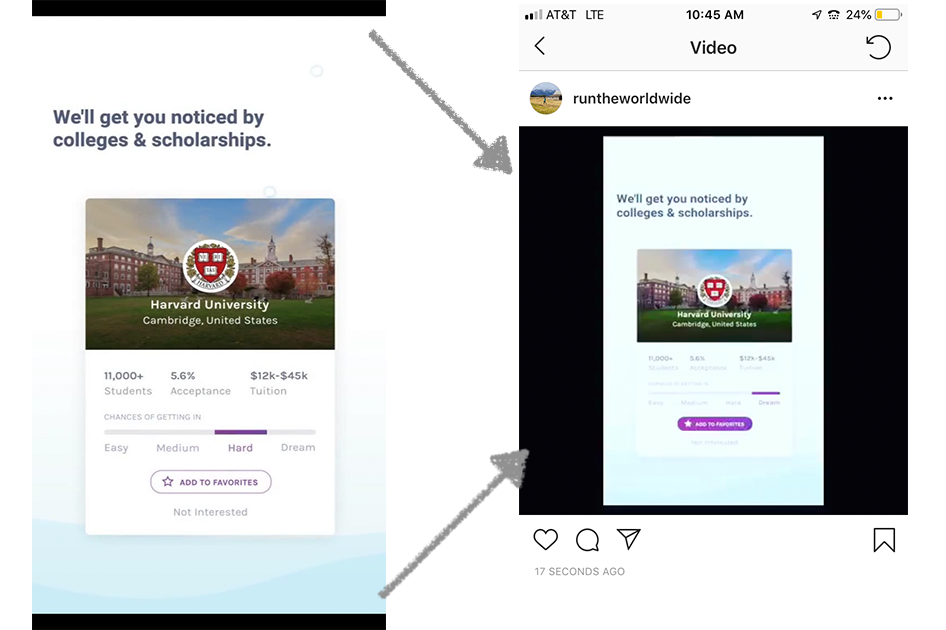946x630 pixels.
Task: Open the runtheworldwide username link
Action: [x=632, y=98]
